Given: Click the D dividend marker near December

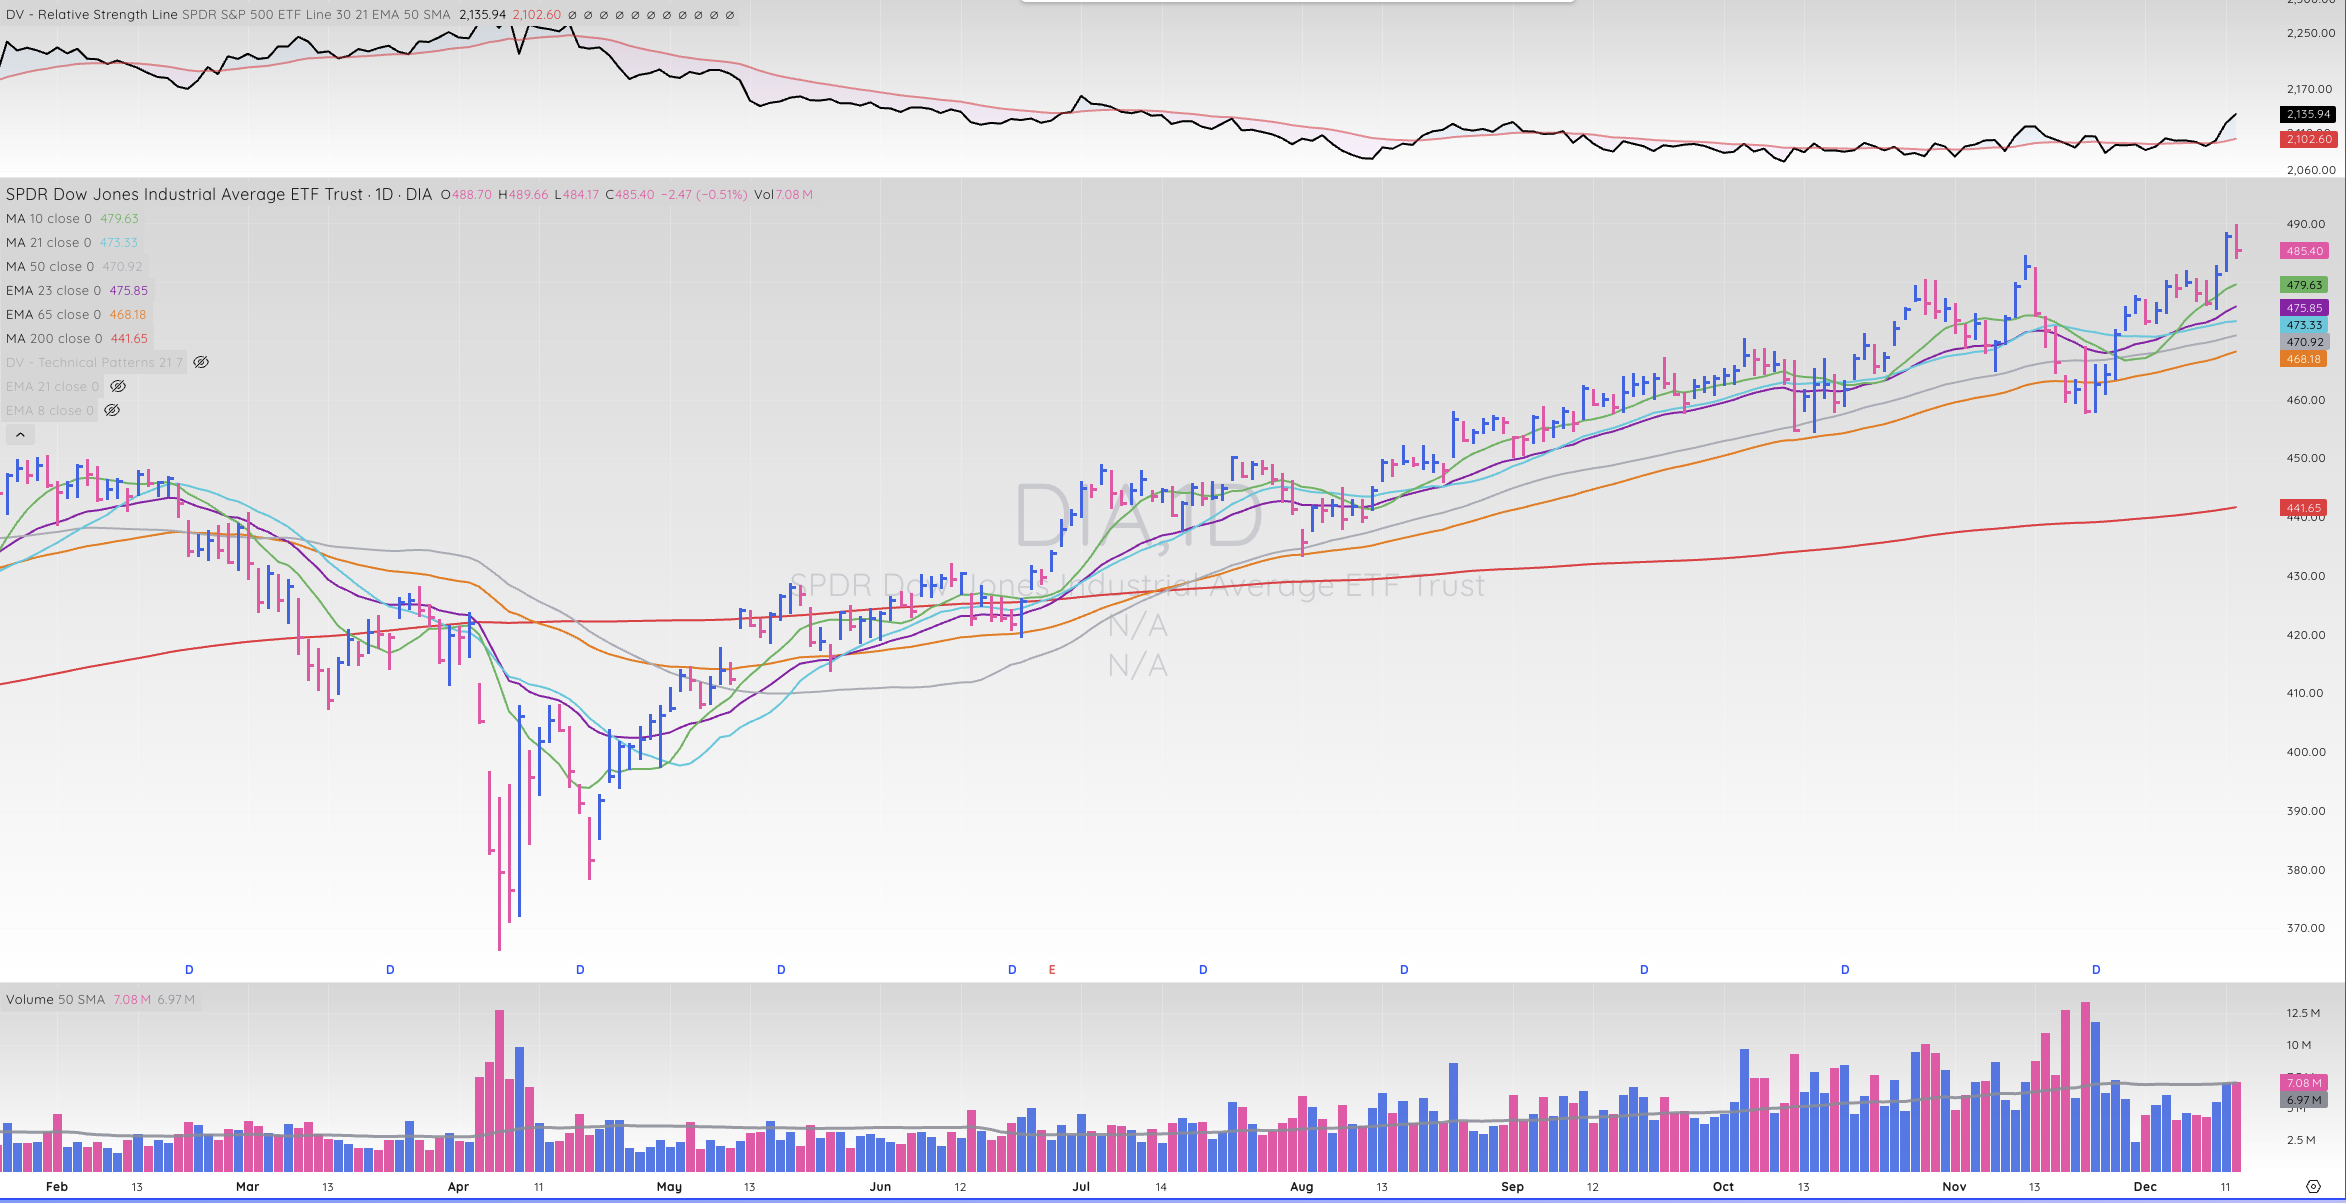Looking at the screenshot, I should coord(2096,969).
